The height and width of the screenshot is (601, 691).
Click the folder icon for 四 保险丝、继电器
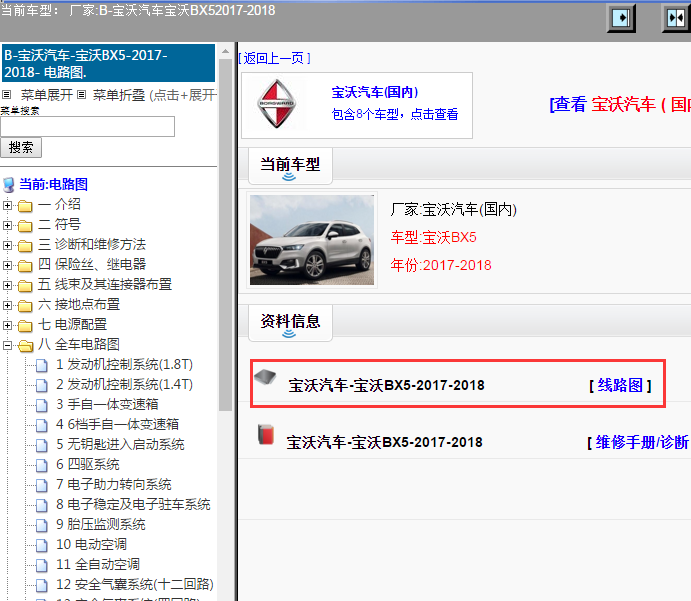pos(25,266)
